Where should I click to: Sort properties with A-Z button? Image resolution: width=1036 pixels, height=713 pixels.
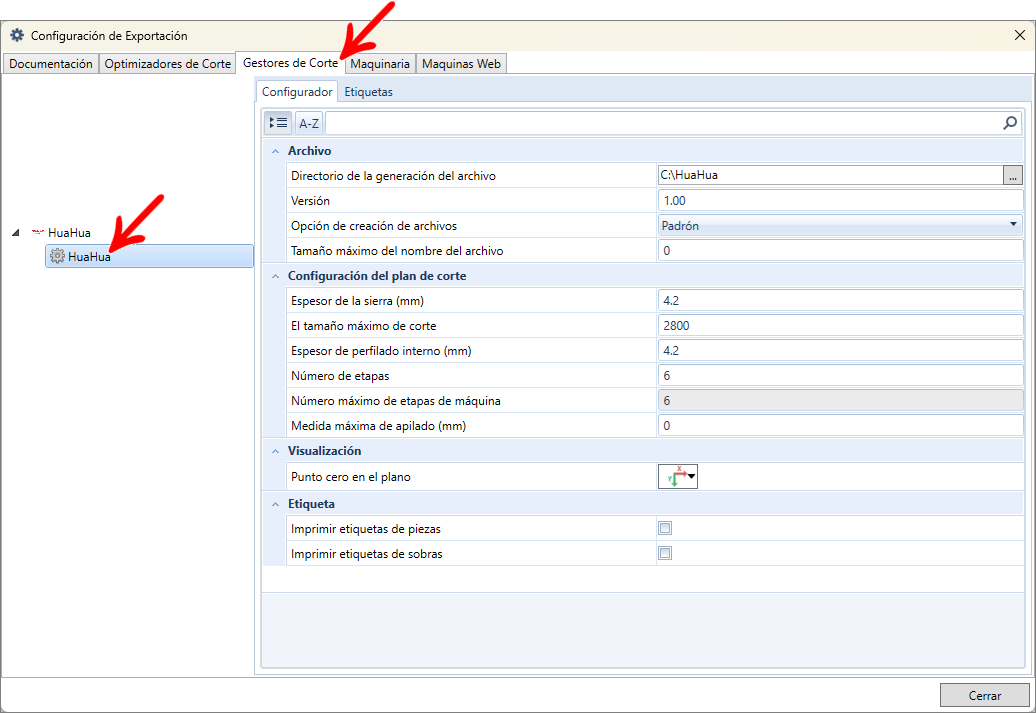(309, 123)
